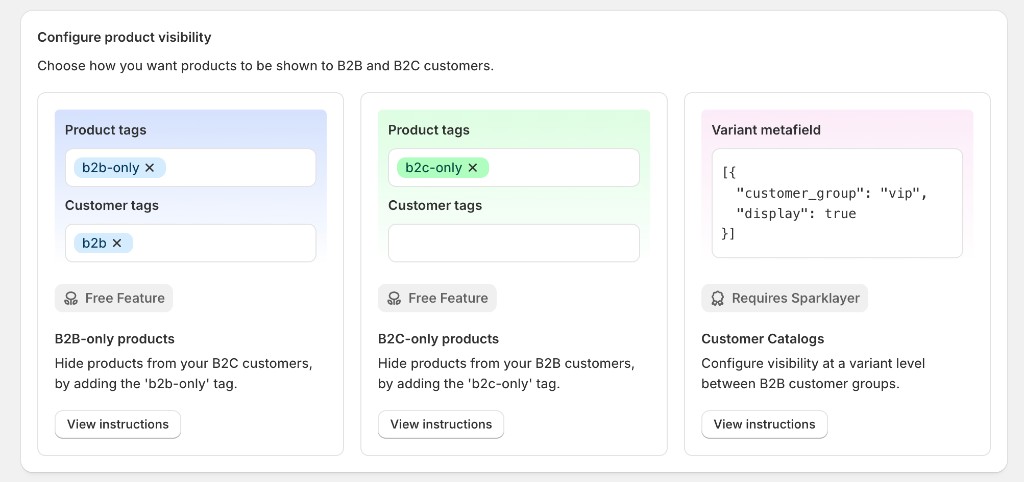
Task: Focus the Product tags field with b2b-only
Action: click(x=190, y=168)
